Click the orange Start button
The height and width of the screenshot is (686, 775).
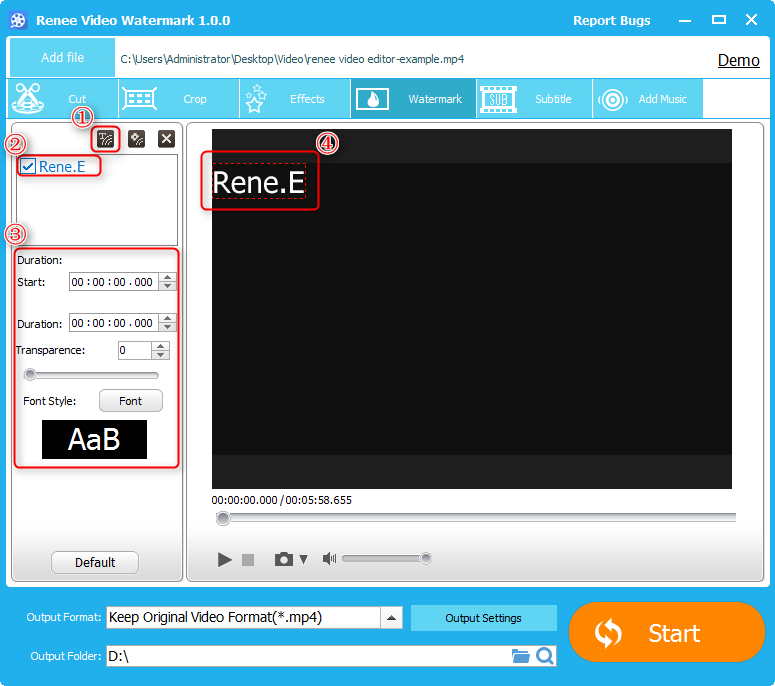click(x=667, y=632)
